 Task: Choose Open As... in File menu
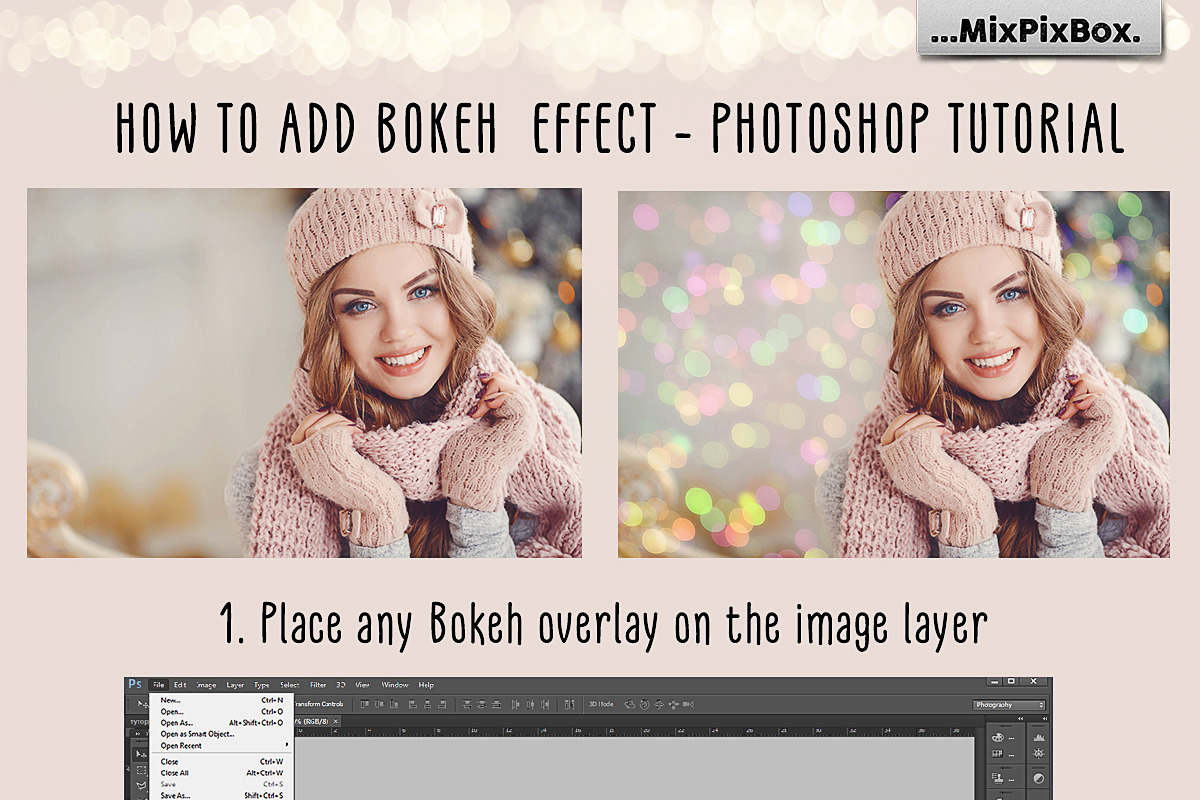tap(221, 723)
